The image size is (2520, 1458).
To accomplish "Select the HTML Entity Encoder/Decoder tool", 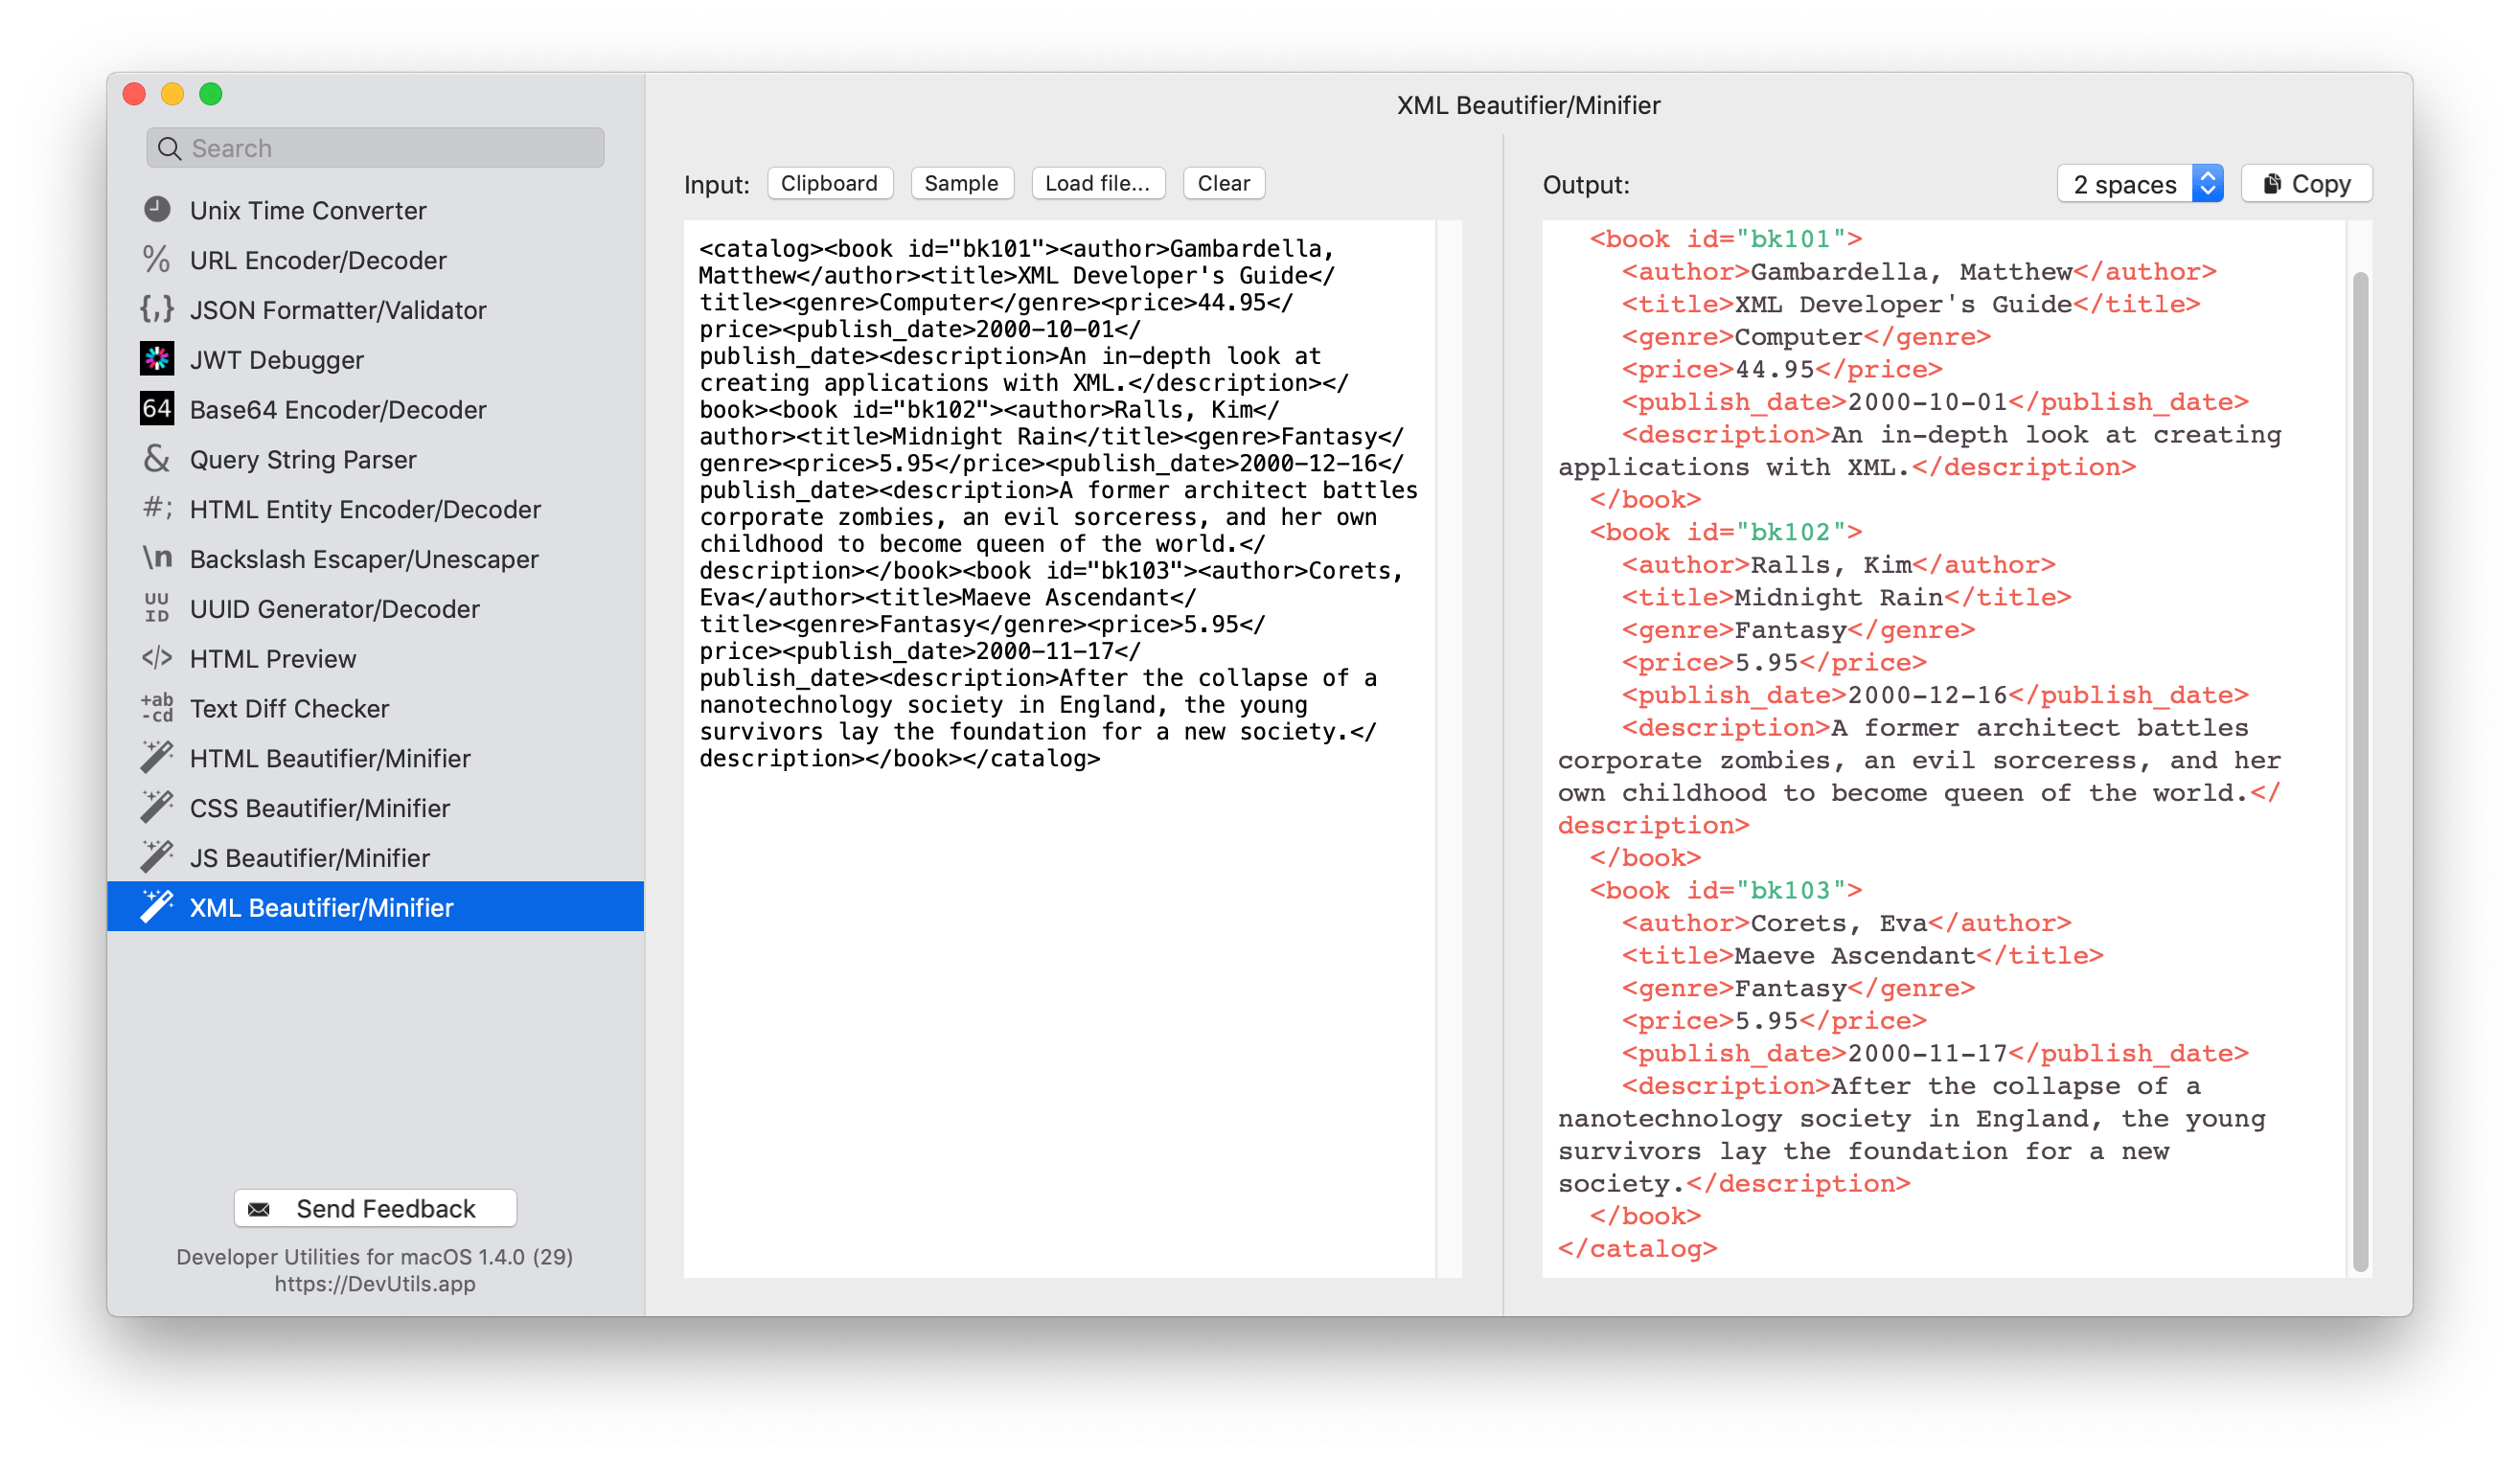I will coord(370,509).
